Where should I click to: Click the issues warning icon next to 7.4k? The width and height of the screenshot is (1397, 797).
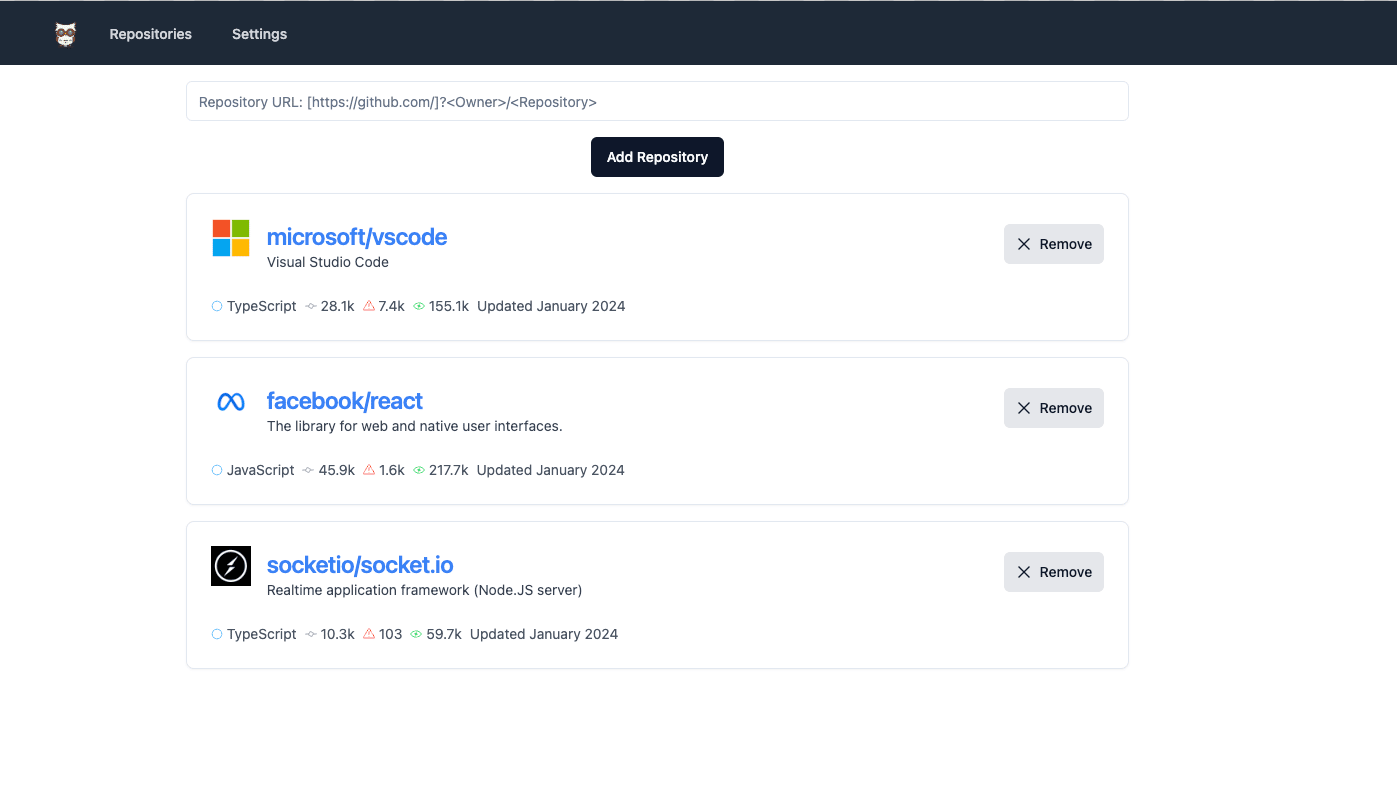coord(369,306)
